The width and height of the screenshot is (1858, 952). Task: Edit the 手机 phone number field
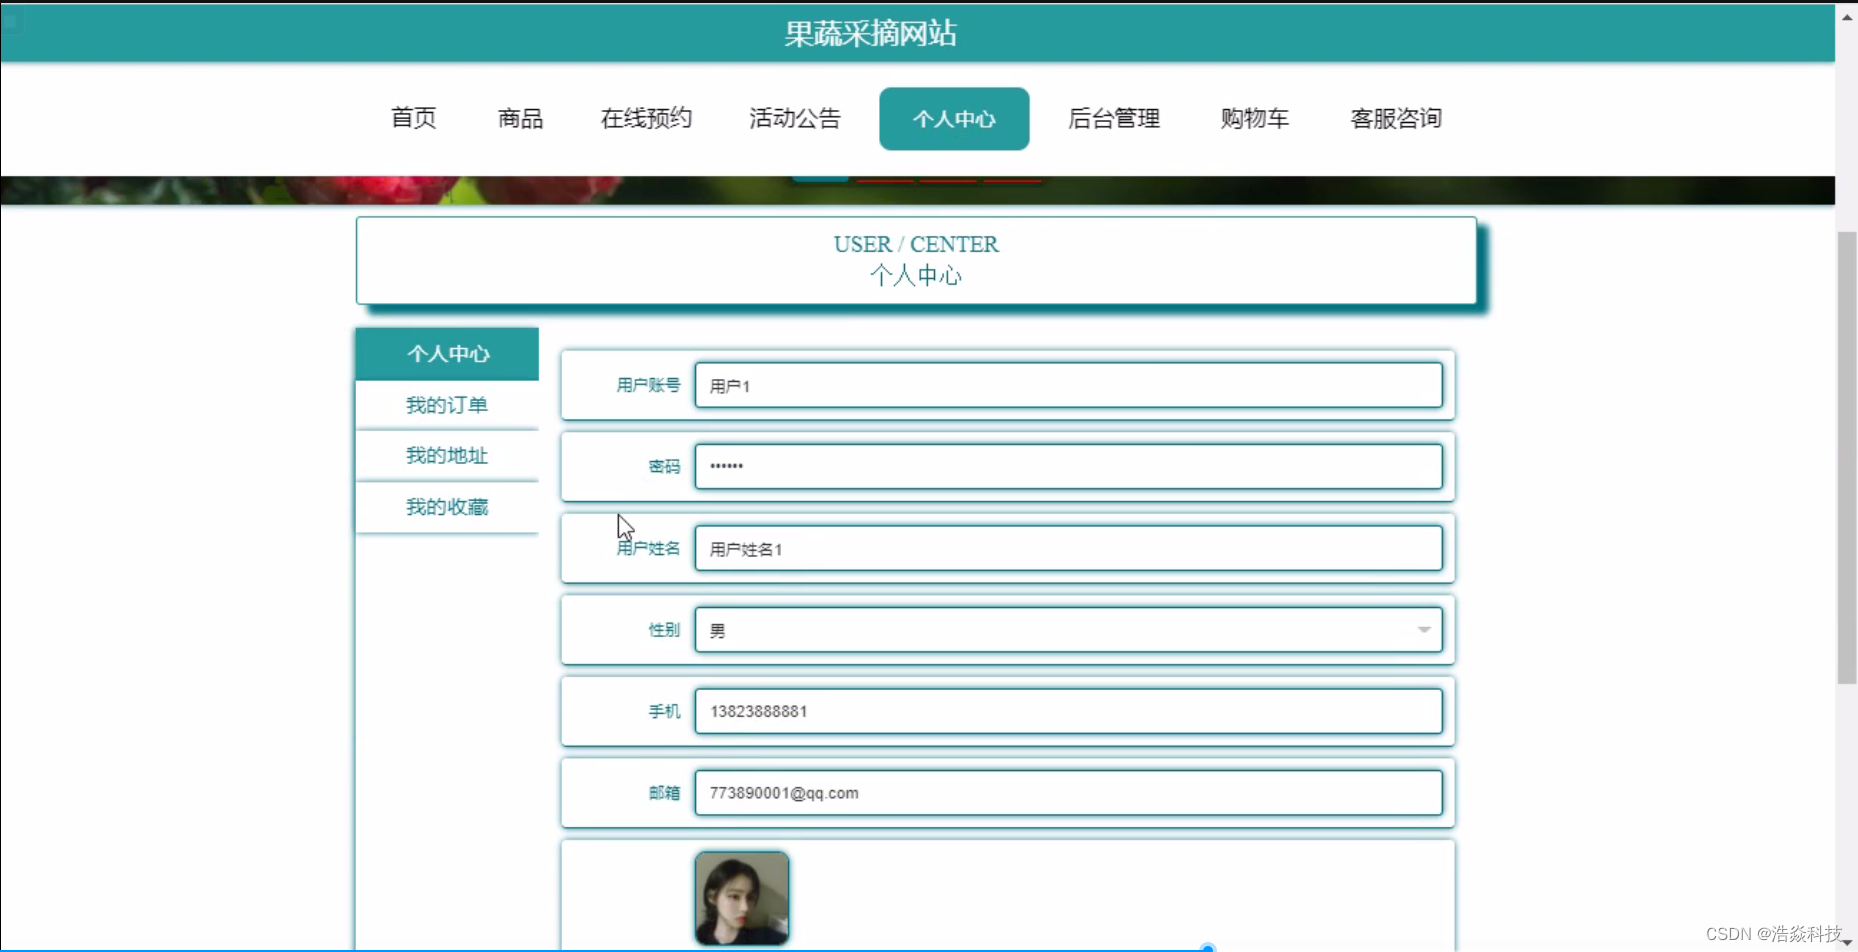coord(1069,711)
